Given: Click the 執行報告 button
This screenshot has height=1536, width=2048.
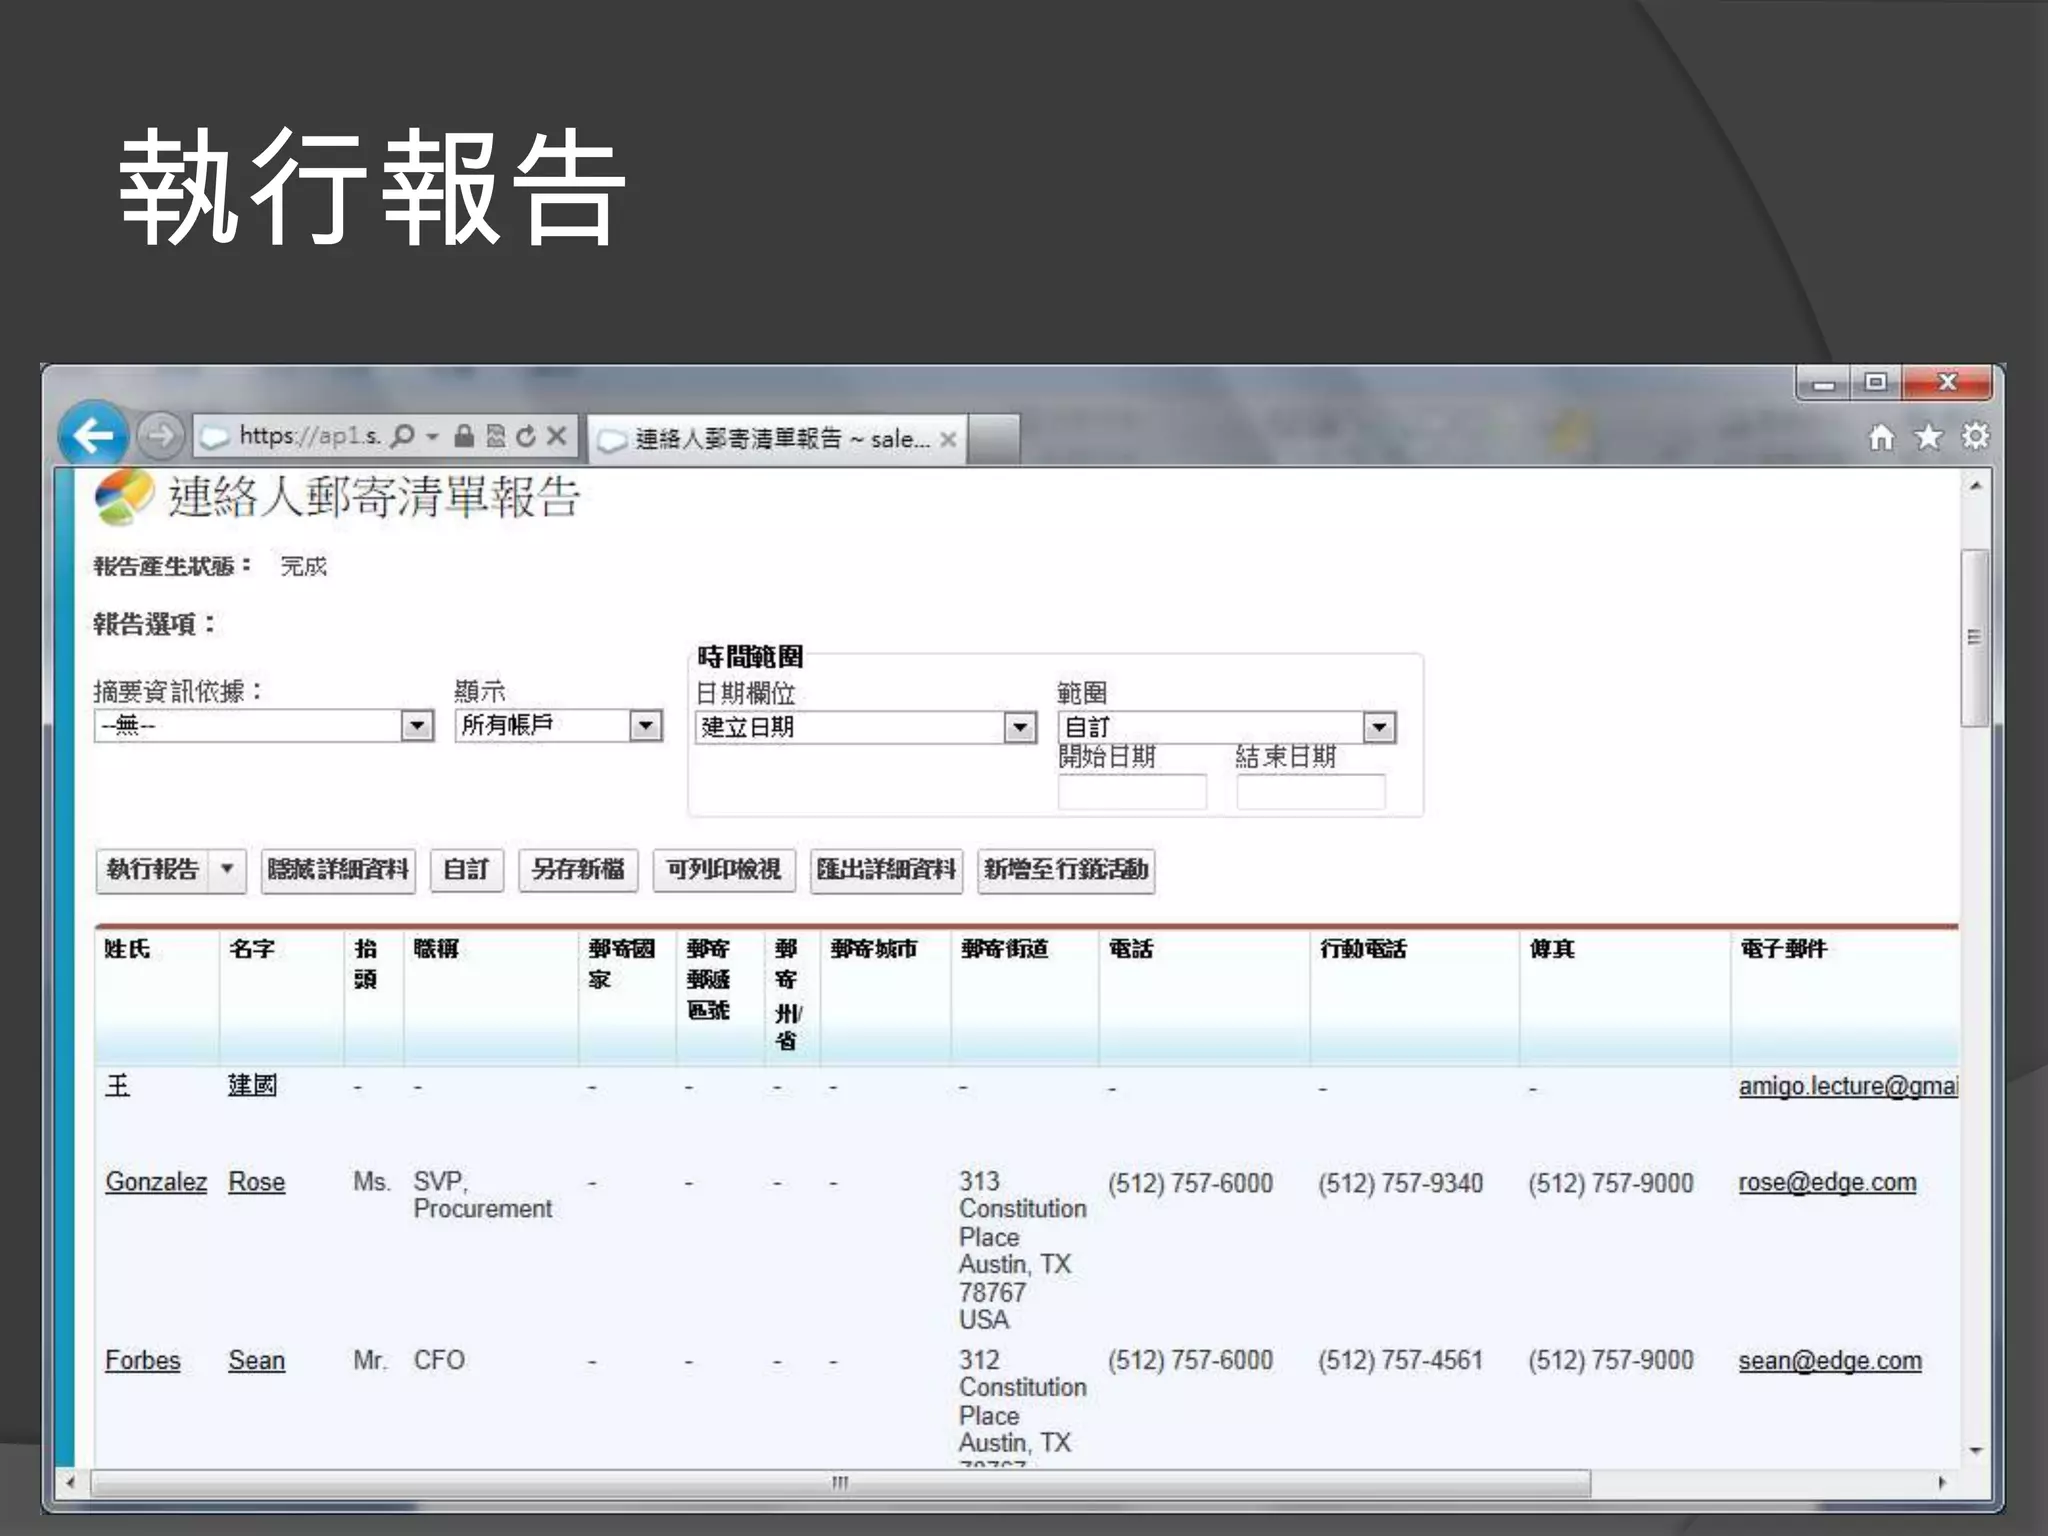Looking at the screenshot, I should point(153,869).
